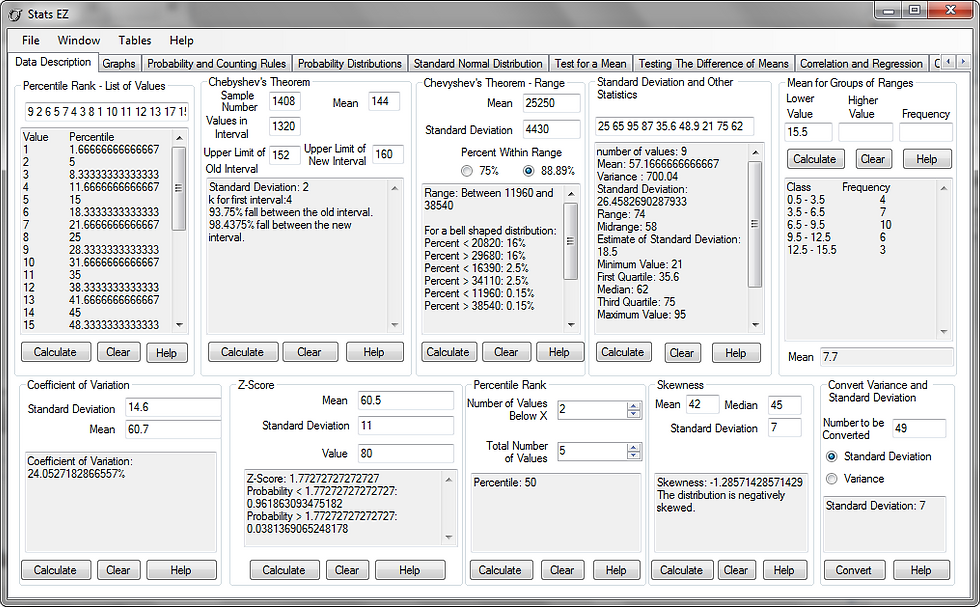This screenshot has width=980, height=607.
Task: Focus the percentile list of values input
Action: (106, 112)
